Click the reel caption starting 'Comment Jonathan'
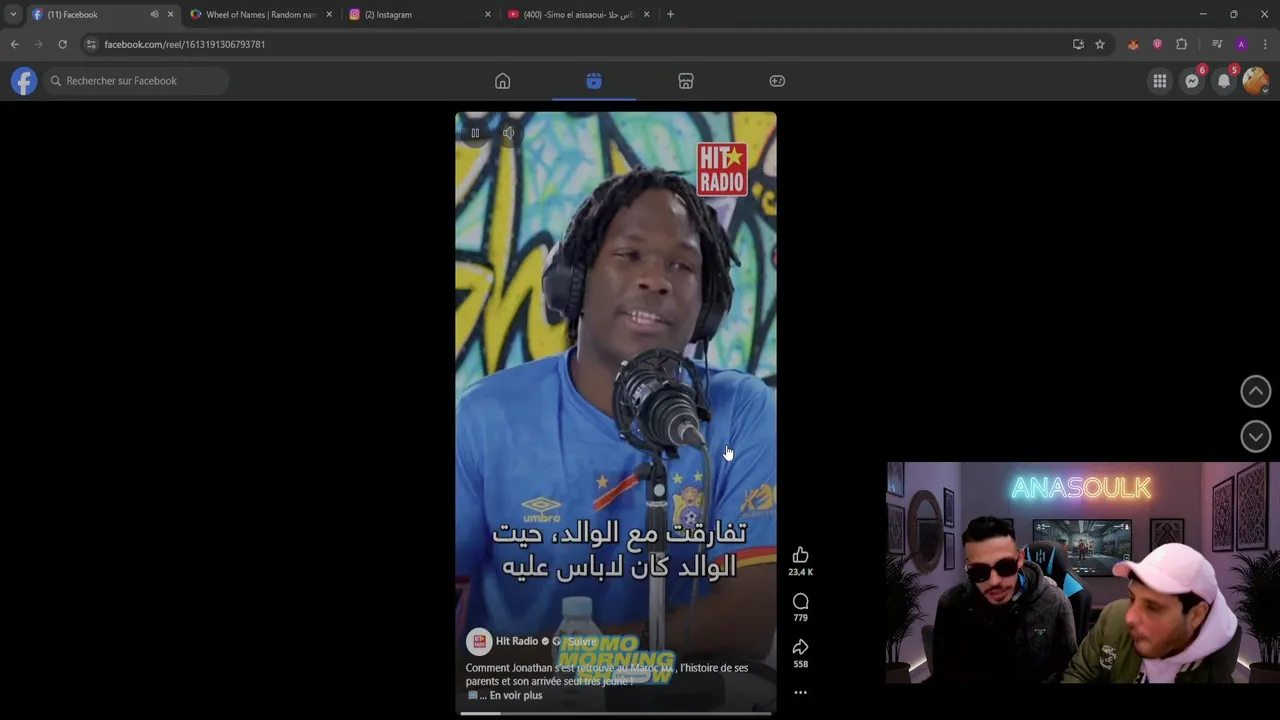The image size is (1280, 720). (x=606, y=674)
